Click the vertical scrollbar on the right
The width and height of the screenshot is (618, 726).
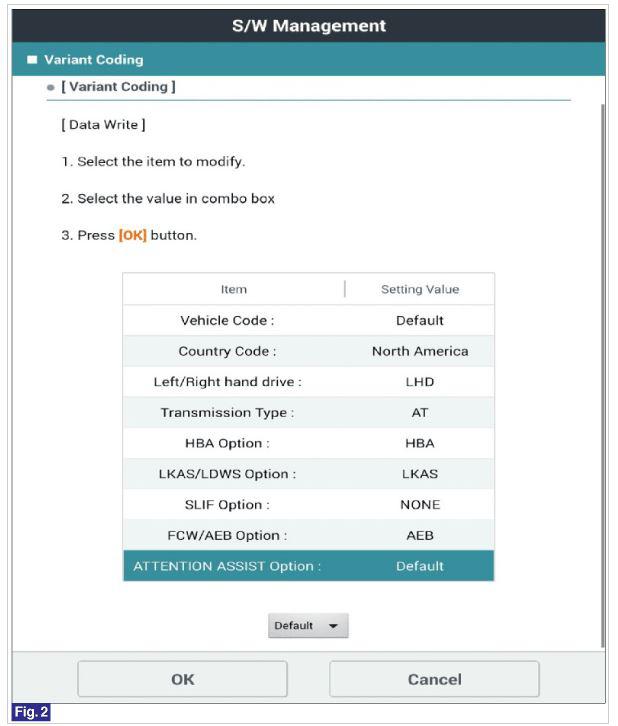[601, 370]
